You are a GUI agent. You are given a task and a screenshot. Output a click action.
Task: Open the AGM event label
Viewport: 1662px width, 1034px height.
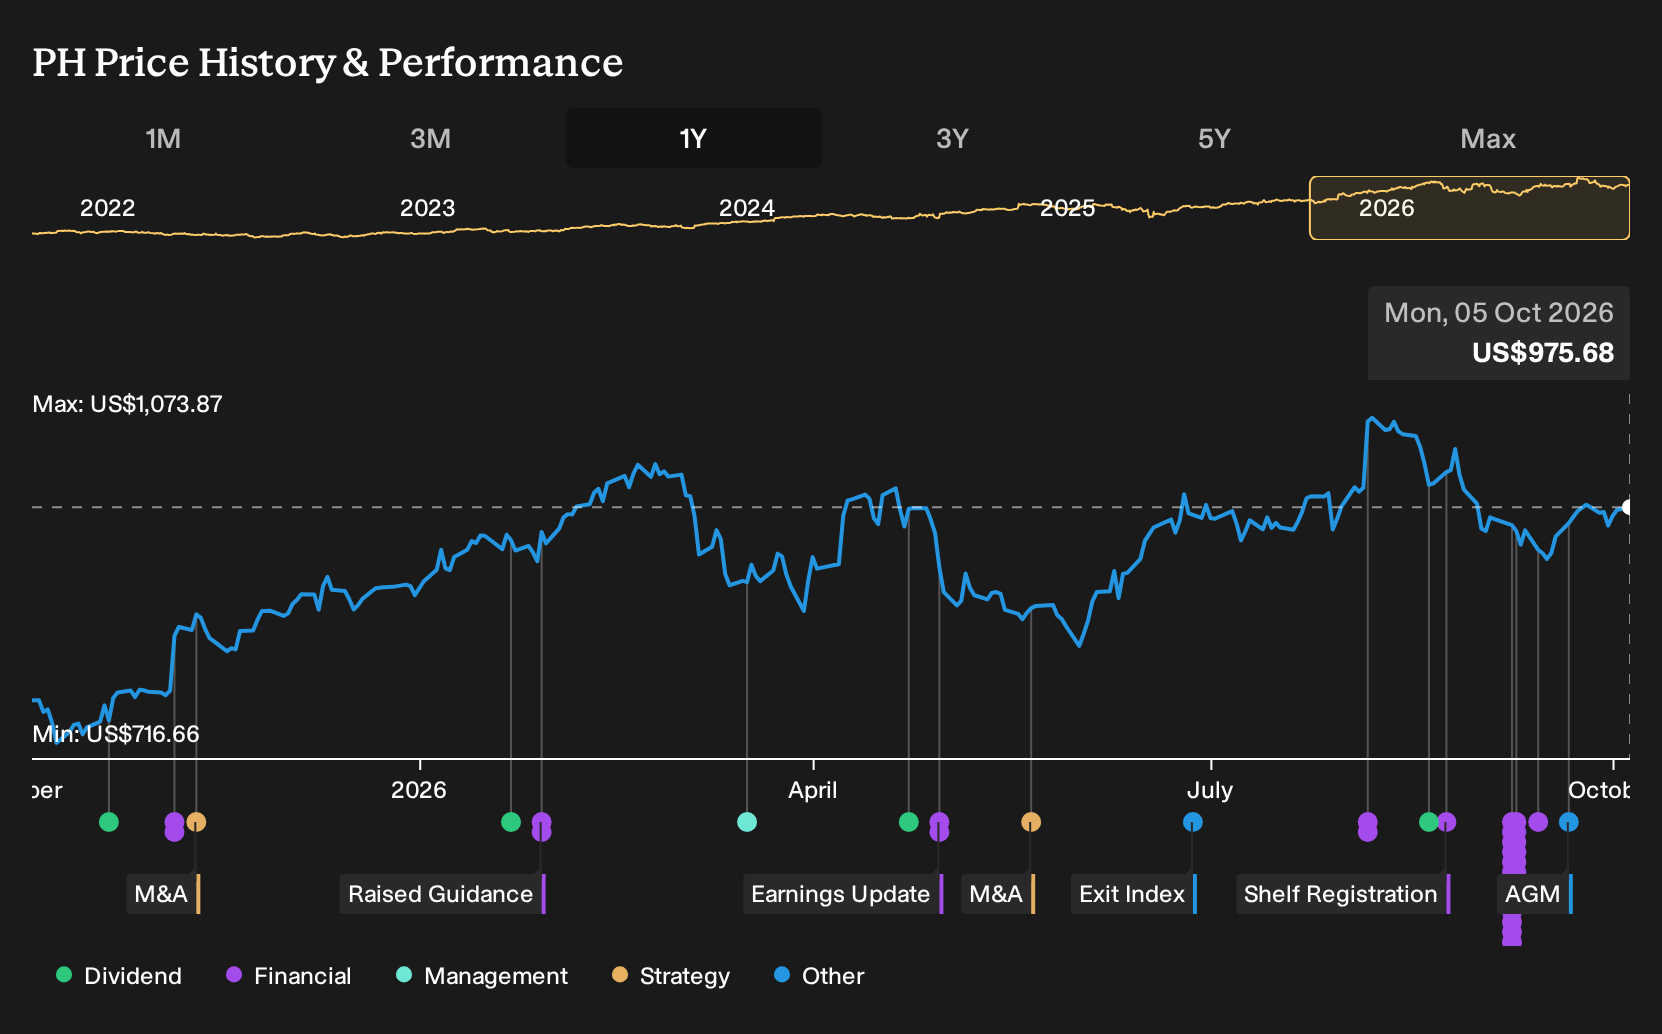pyautogui.click(x=1535, y=894)
